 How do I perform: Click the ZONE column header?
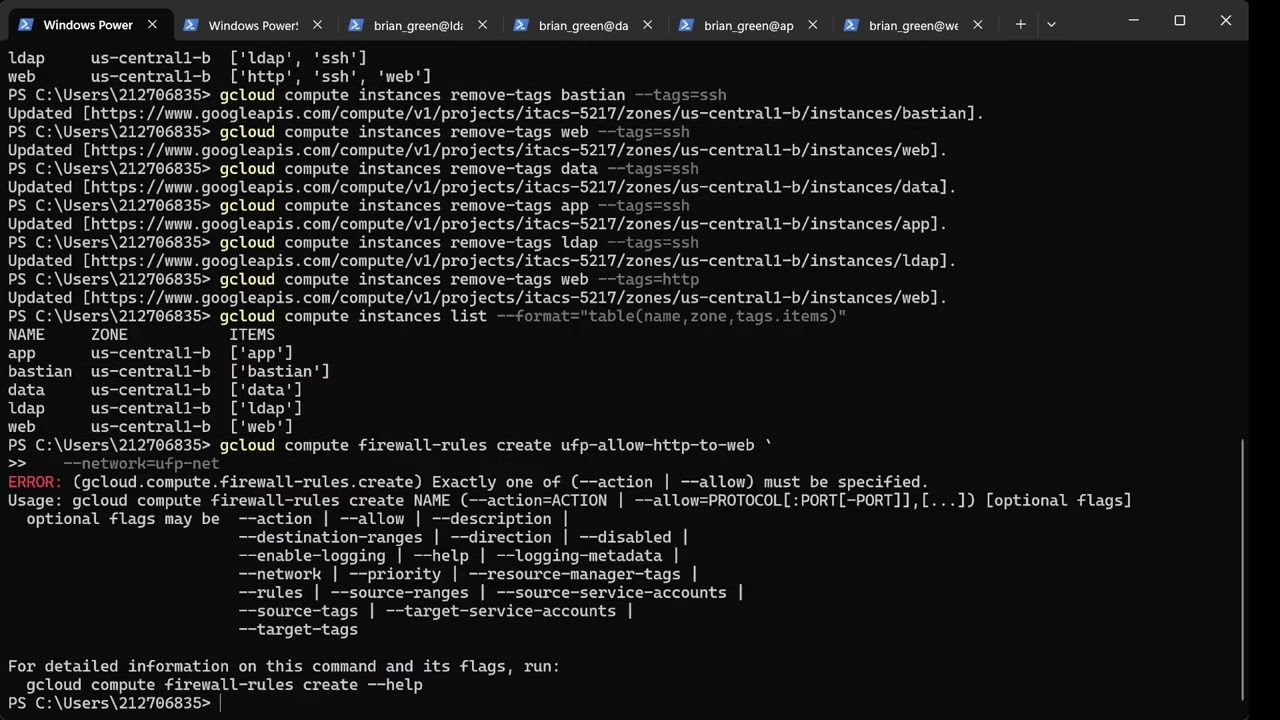pos(109,335)
